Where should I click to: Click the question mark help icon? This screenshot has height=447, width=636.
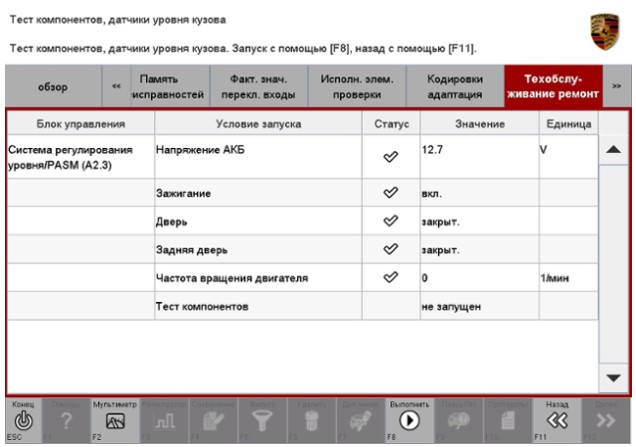pos(65,422)
